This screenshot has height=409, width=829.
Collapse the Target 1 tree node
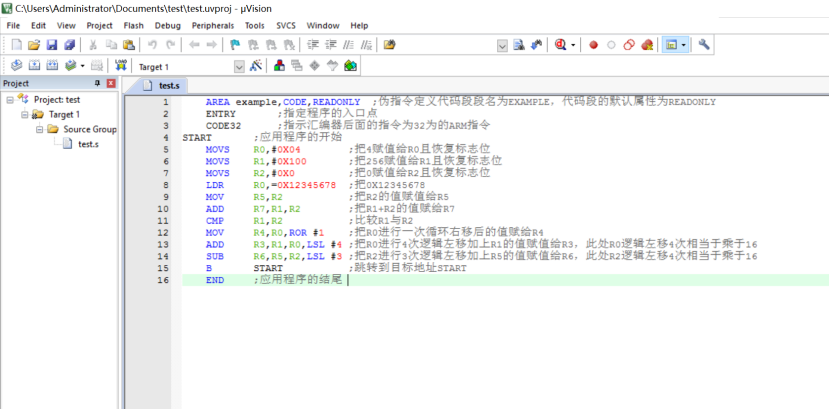24,114
